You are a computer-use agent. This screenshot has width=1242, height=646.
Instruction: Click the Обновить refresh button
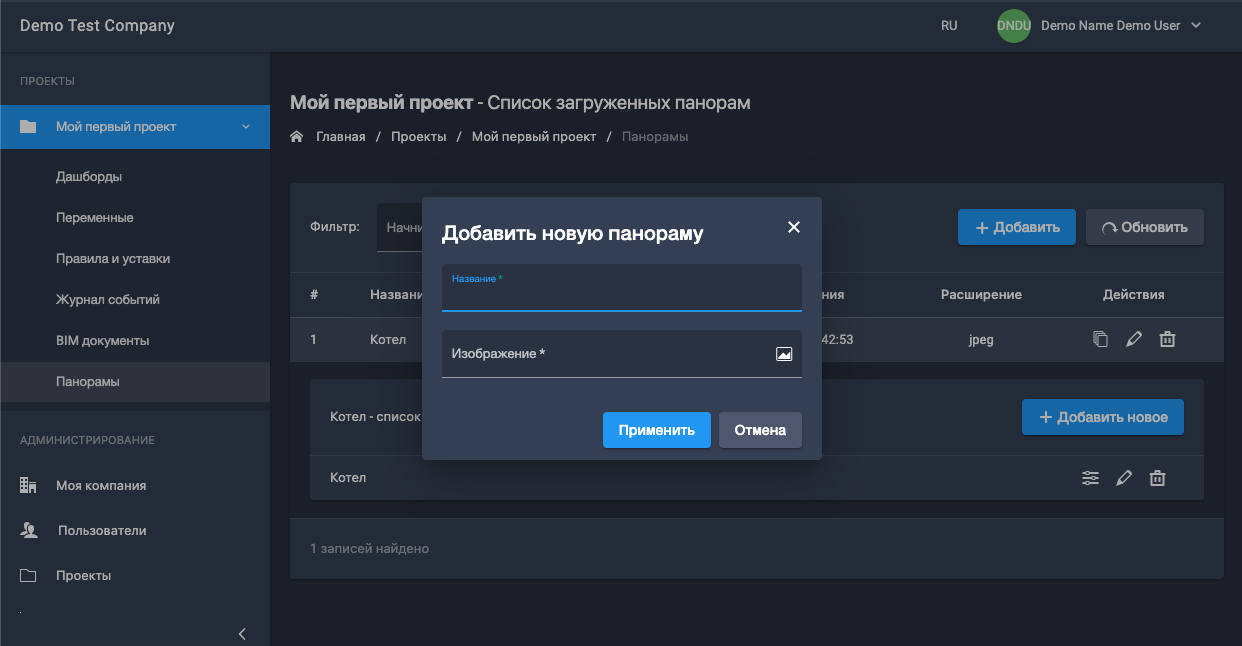(x=1145, y=227)
